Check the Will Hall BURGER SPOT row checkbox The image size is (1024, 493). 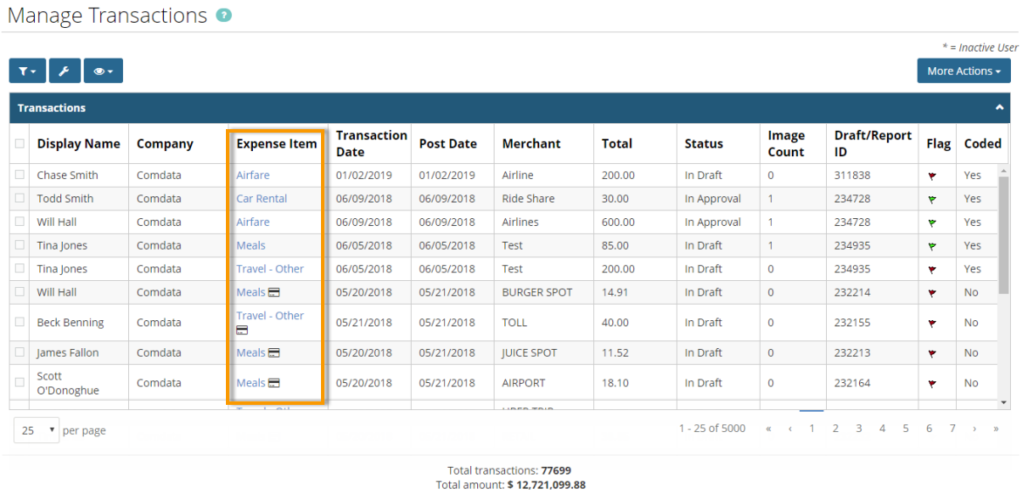(20, 293)
